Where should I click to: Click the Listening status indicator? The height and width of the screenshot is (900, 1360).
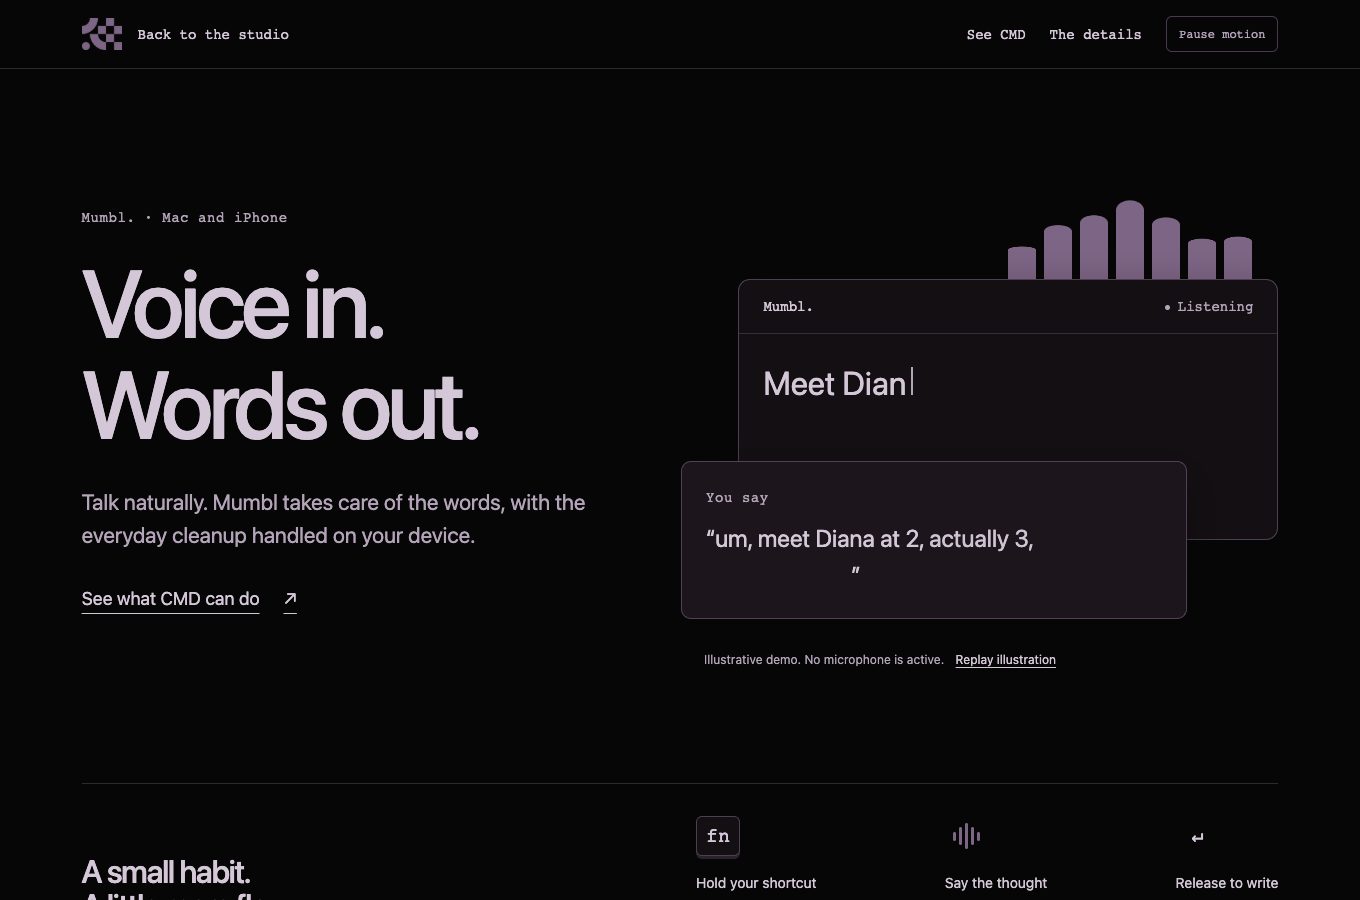coord(1208,307)
